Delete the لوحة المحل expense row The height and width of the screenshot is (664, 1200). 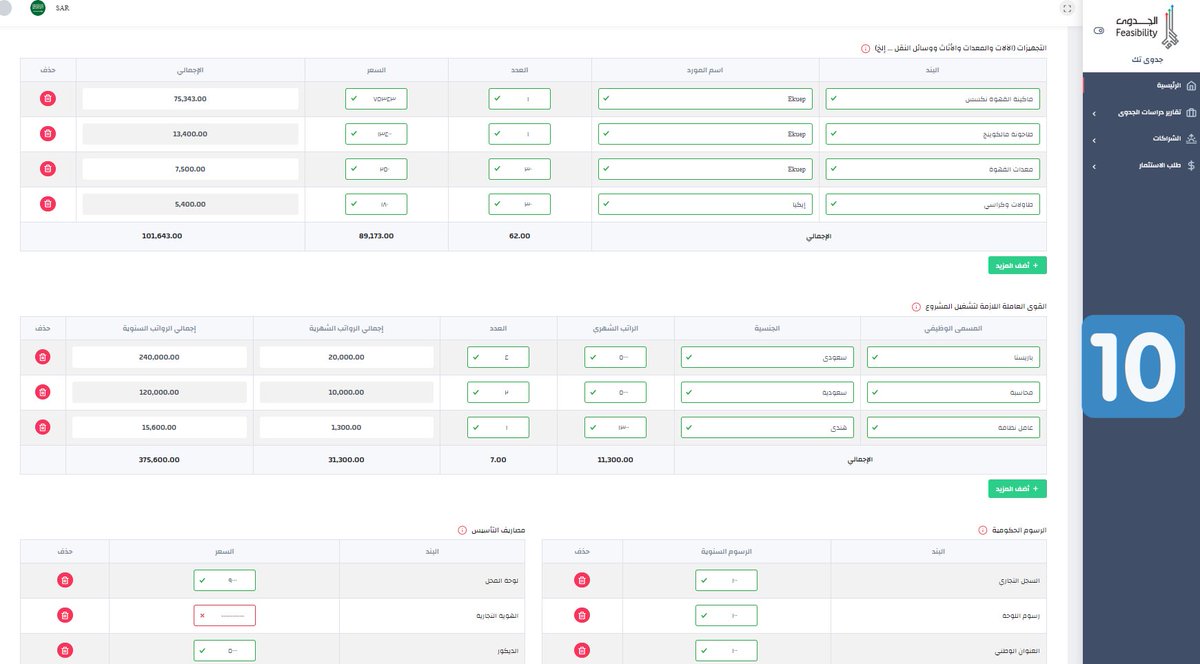(x=65, y=580)
